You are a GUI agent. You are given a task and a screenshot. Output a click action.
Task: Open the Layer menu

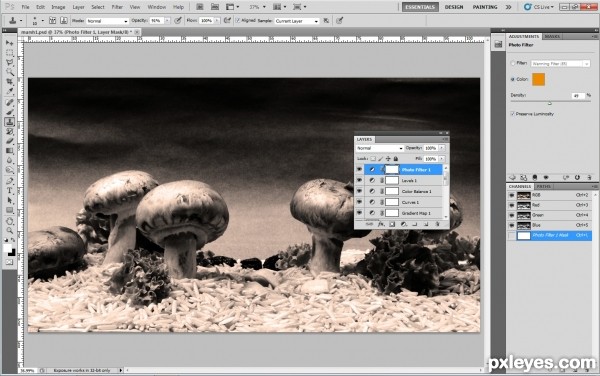tap(78, 7)
